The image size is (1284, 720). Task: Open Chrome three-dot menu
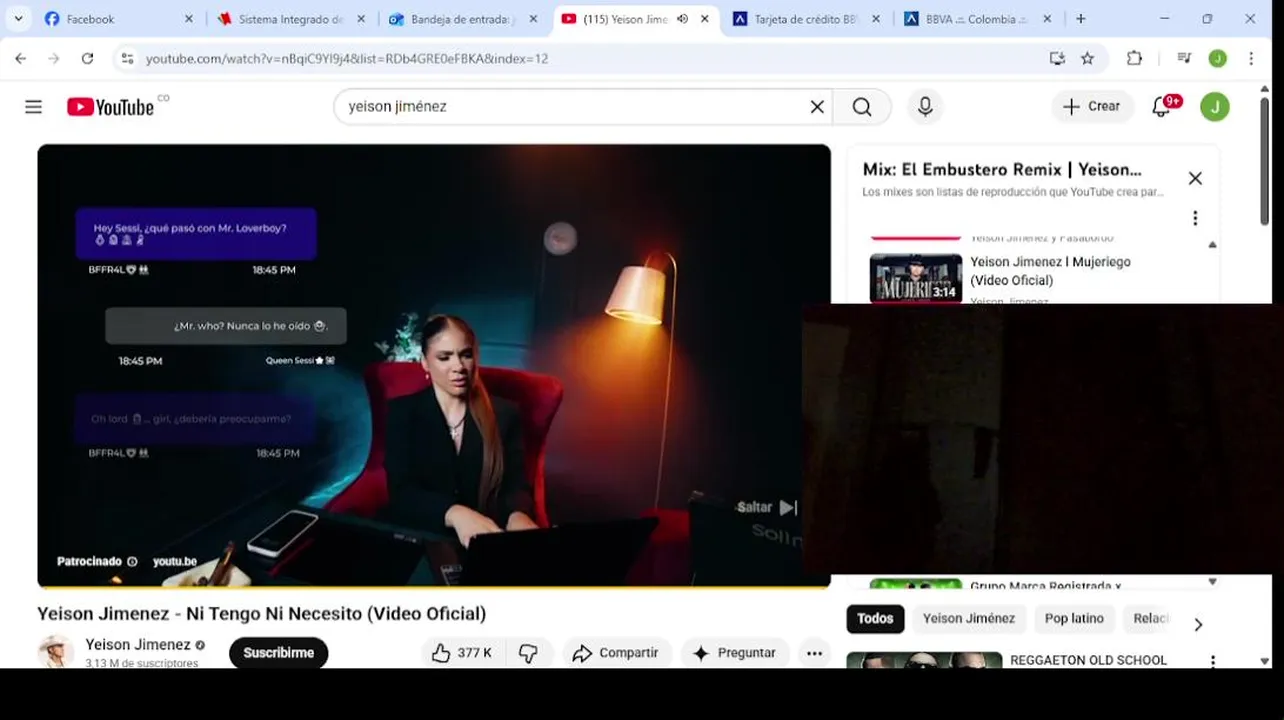1251,59
